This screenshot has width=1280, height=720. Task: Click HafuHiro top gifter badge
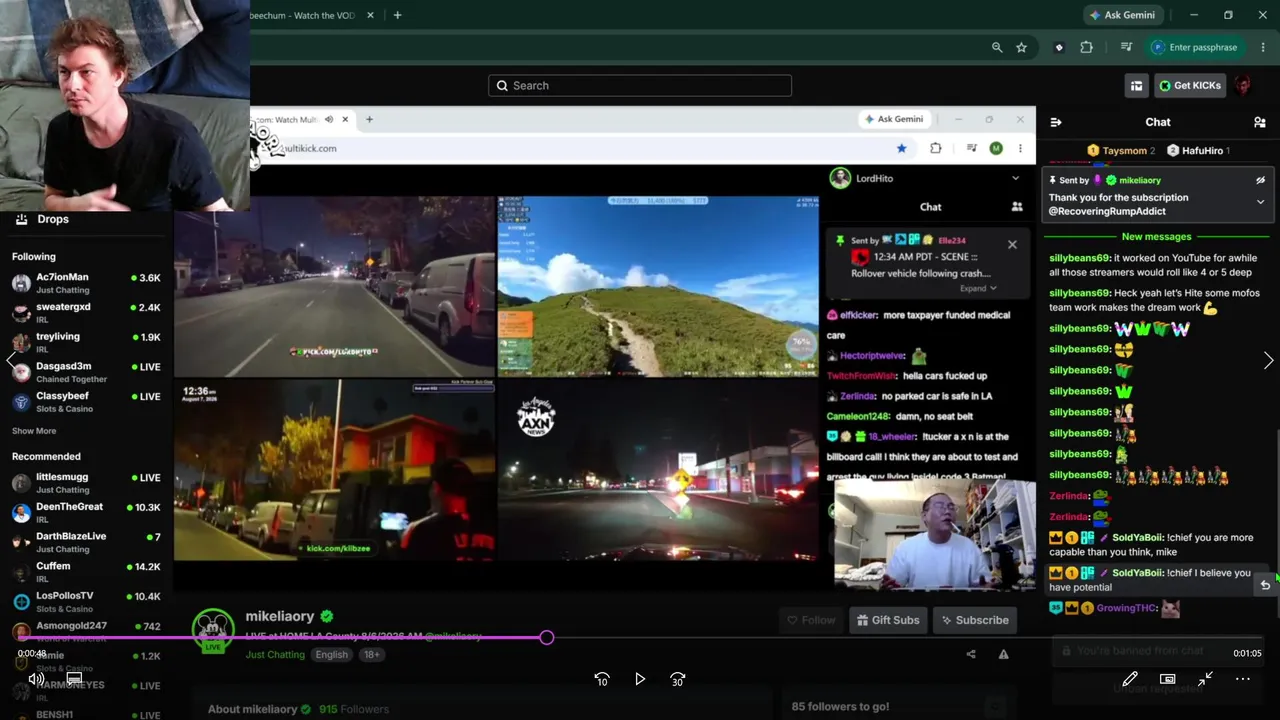[x=1198, y=151]
